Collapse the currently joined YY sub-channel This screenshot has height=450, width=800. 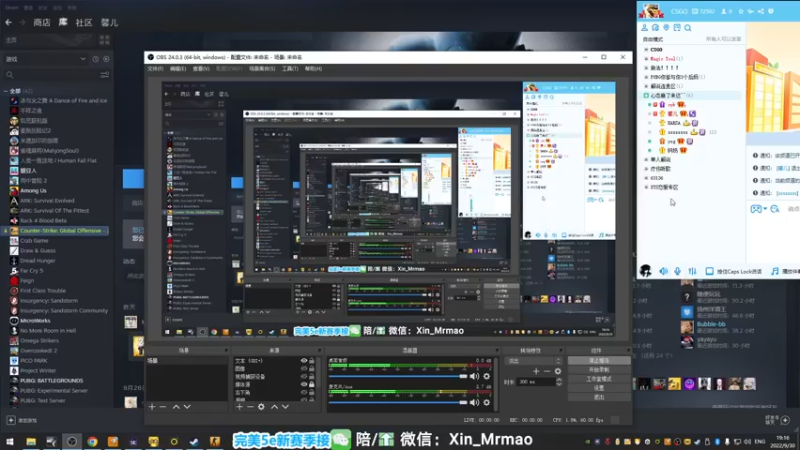click(x=646, y=95)
